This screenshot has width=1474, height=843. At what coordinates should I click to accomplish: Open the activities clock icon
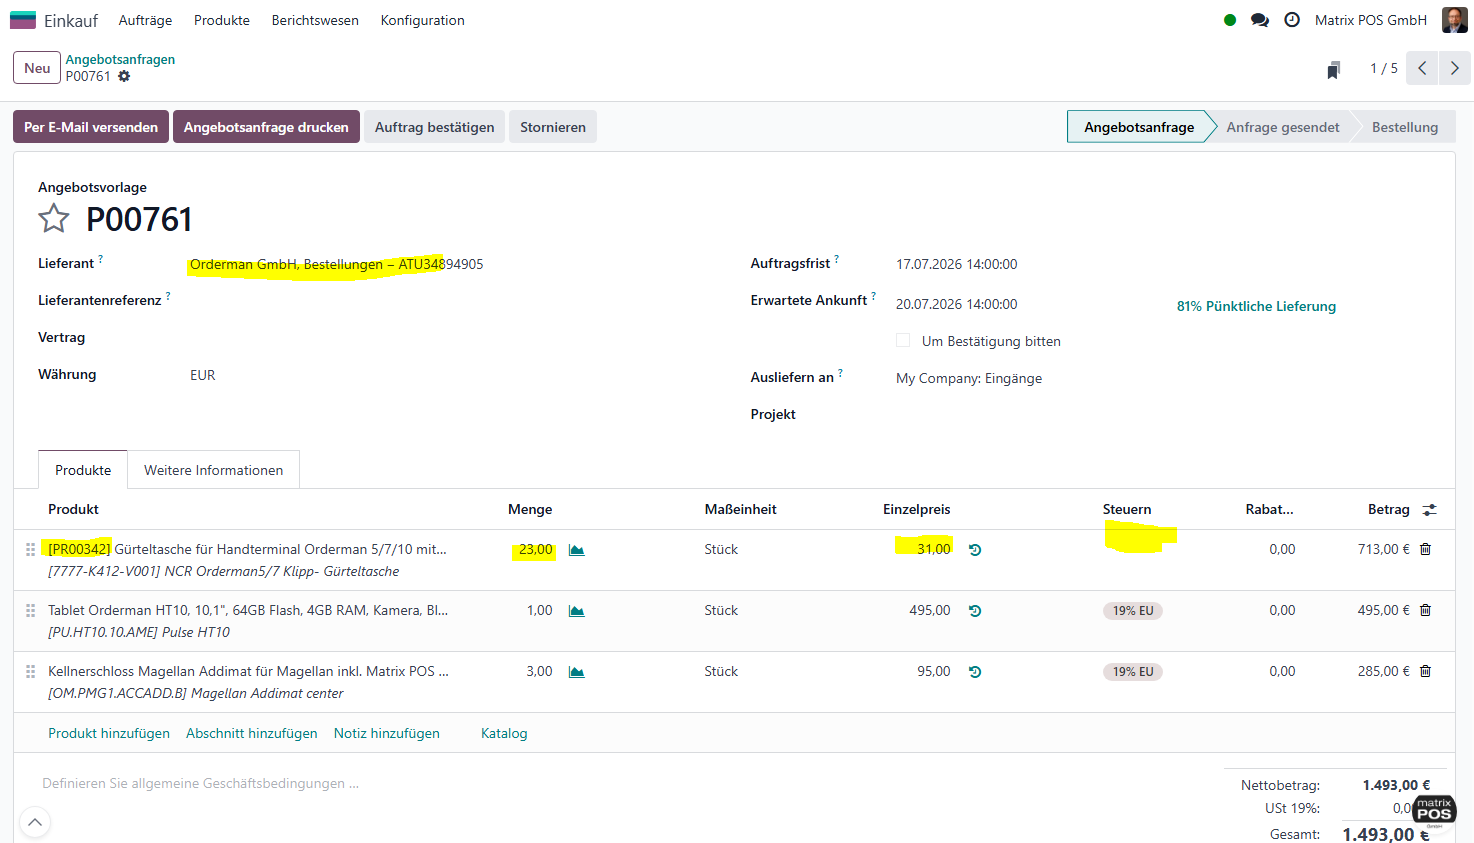click(1292, 20)
